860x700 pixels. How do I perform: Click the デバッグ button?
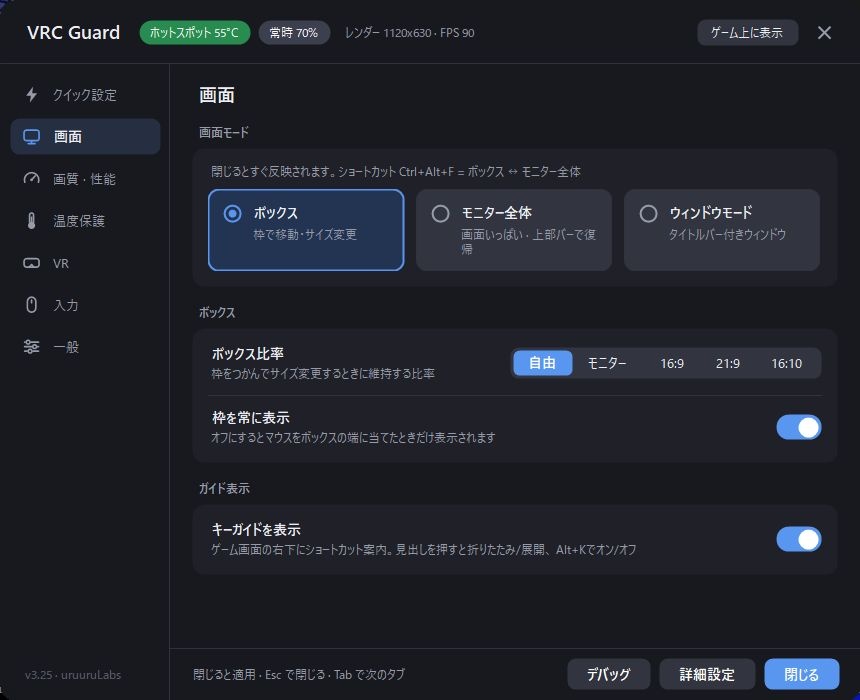click(x=609, y=674)
